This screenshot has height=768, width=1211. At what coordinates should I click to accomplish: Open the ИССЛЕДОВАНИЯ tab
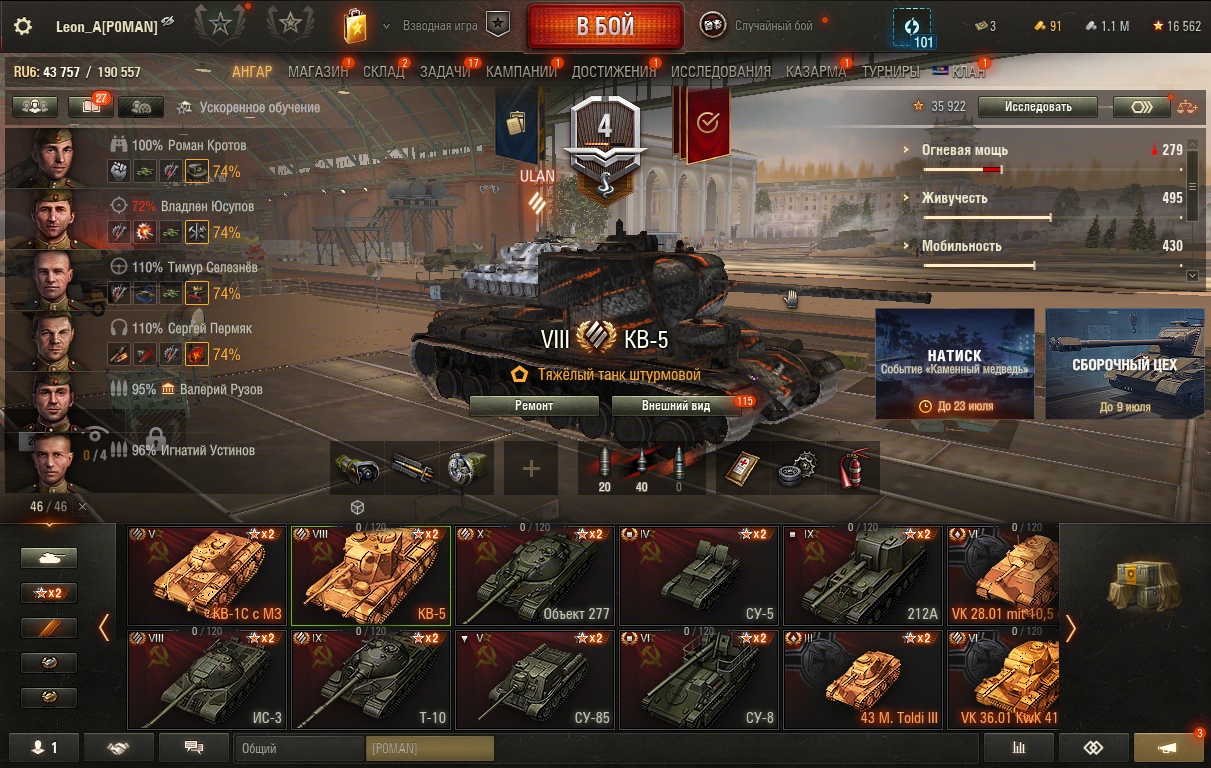point(721,71)
